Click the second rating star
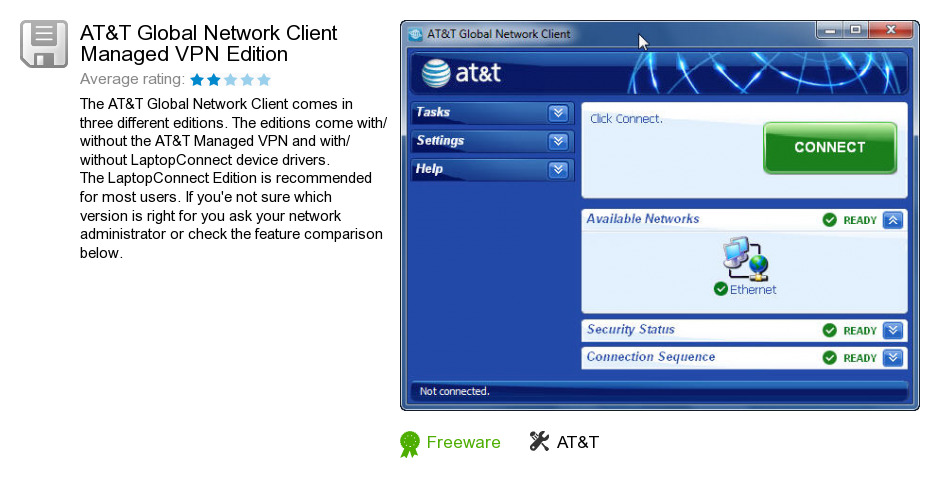The image size is (940, 488). (x=214, y=80)
